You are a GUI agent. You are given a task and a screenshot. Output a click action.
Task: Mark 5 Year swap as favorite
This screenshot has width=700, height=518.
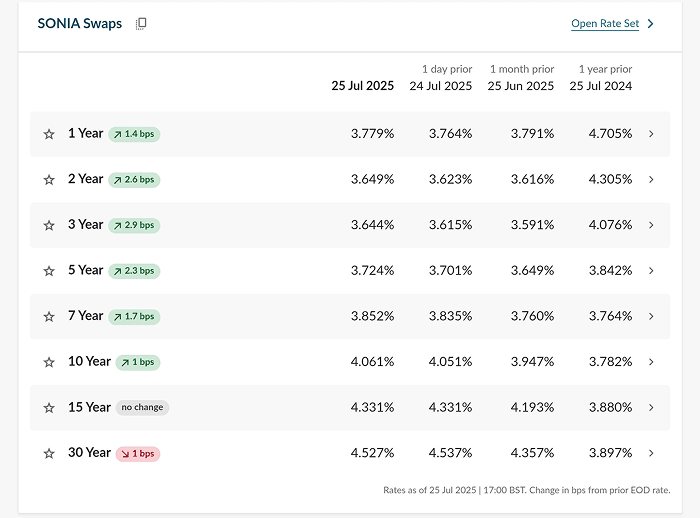pos(49,271)
